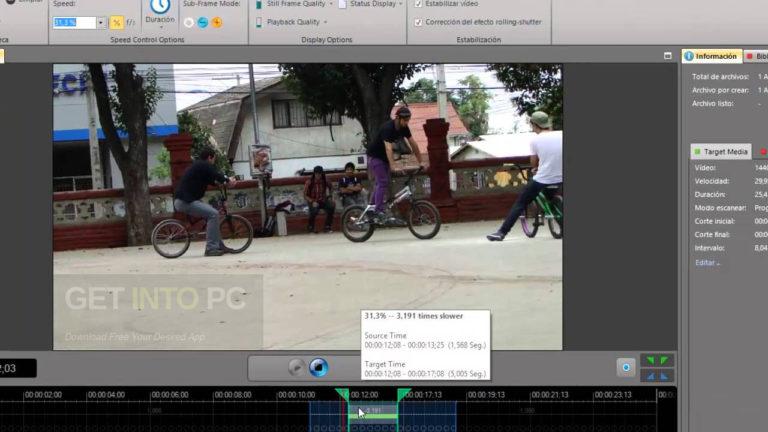
Task: Click the Status Display page icon
Action: (342, 4)
